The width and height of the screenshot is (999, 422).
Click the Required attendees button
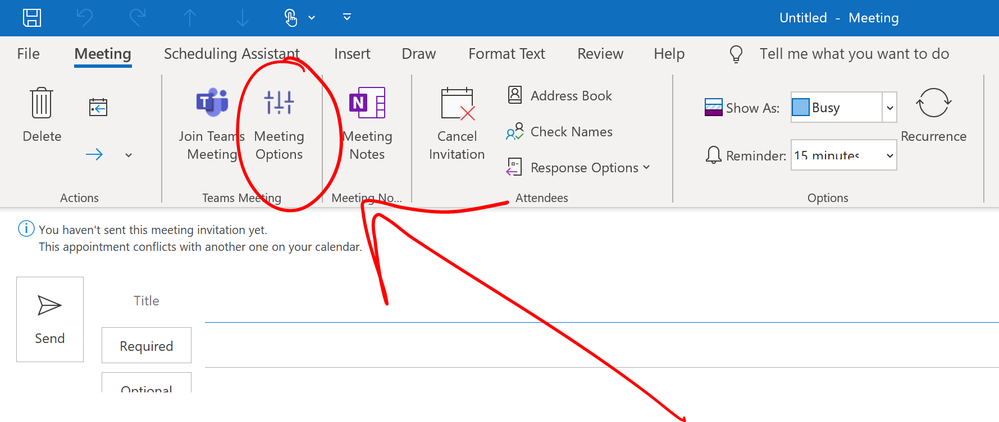[147, 346]
